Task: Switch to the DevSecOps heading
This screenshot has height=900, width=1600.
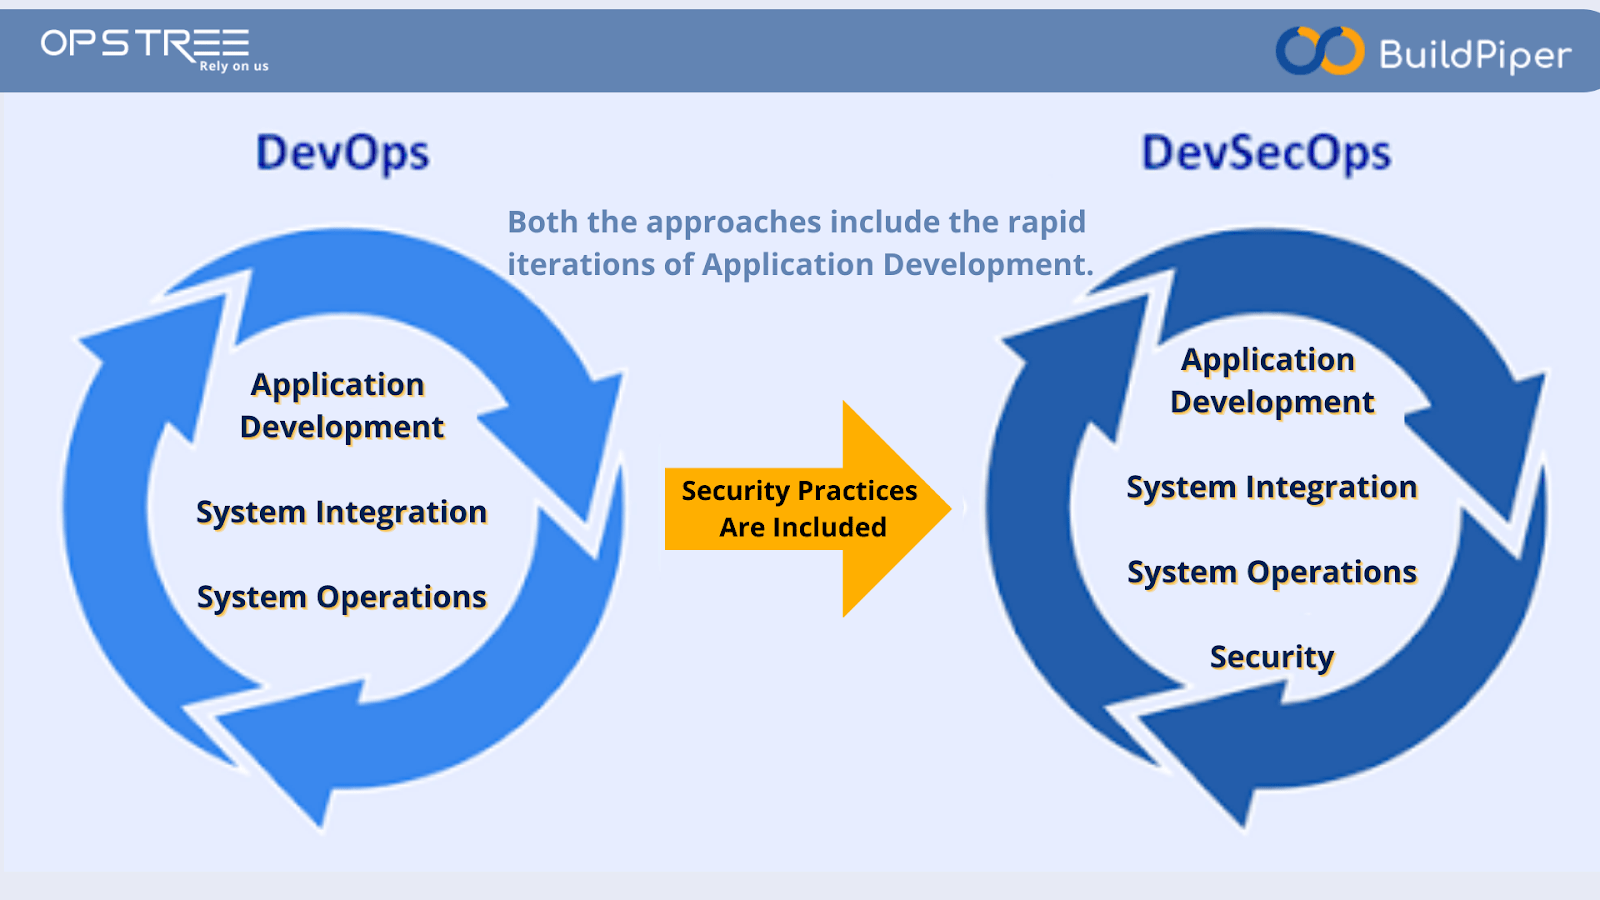Action: point(1266,153)
